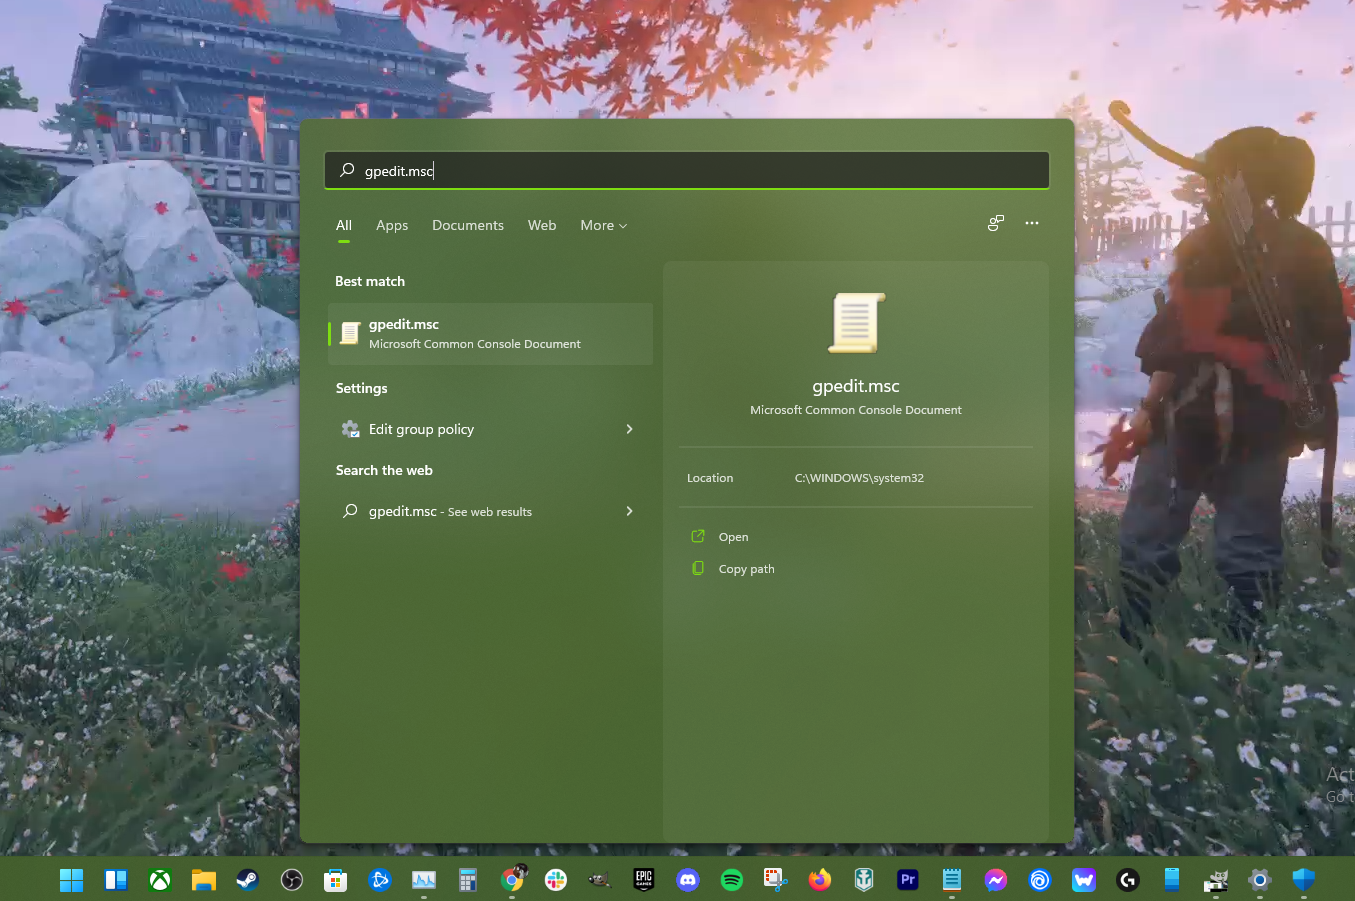Launch Steam from the taskbar
Image resolution: width=1355 pixels, height=901 pixels.
point(248,880)
